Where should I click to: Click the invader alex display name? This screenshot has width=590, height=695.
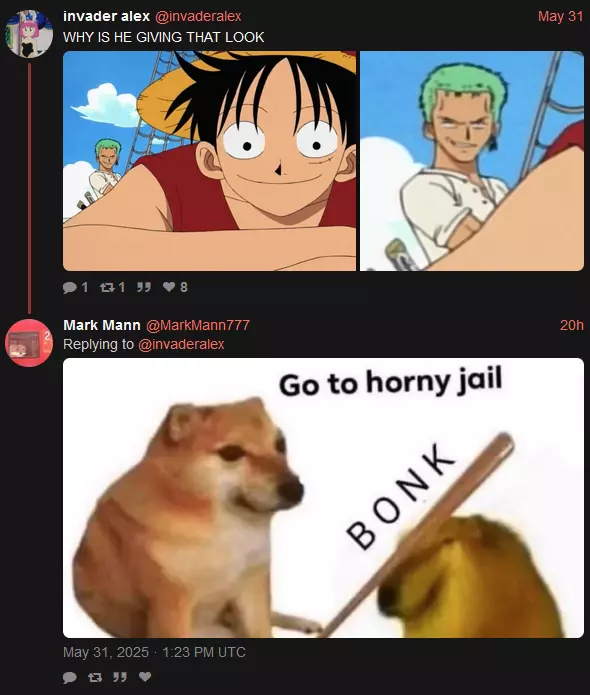[106, 16]
